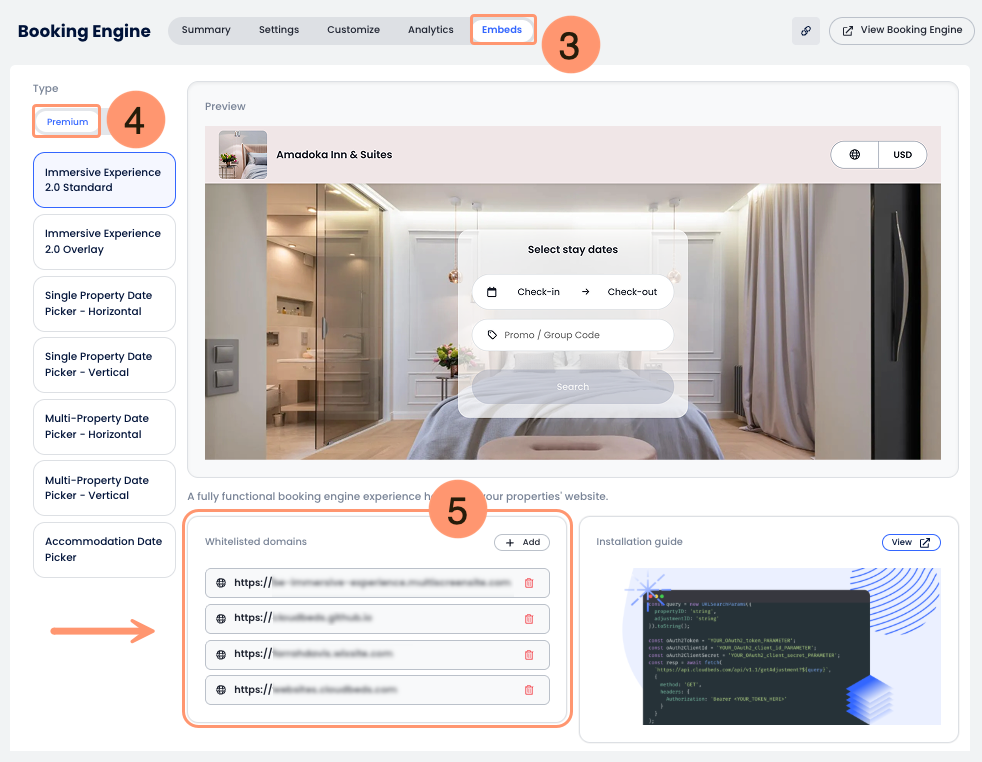The width and height of the screenshot is (982, 762).
Task: Delete the multiscreensite.com whitelisted domain
Action: (x=529, y=583)
